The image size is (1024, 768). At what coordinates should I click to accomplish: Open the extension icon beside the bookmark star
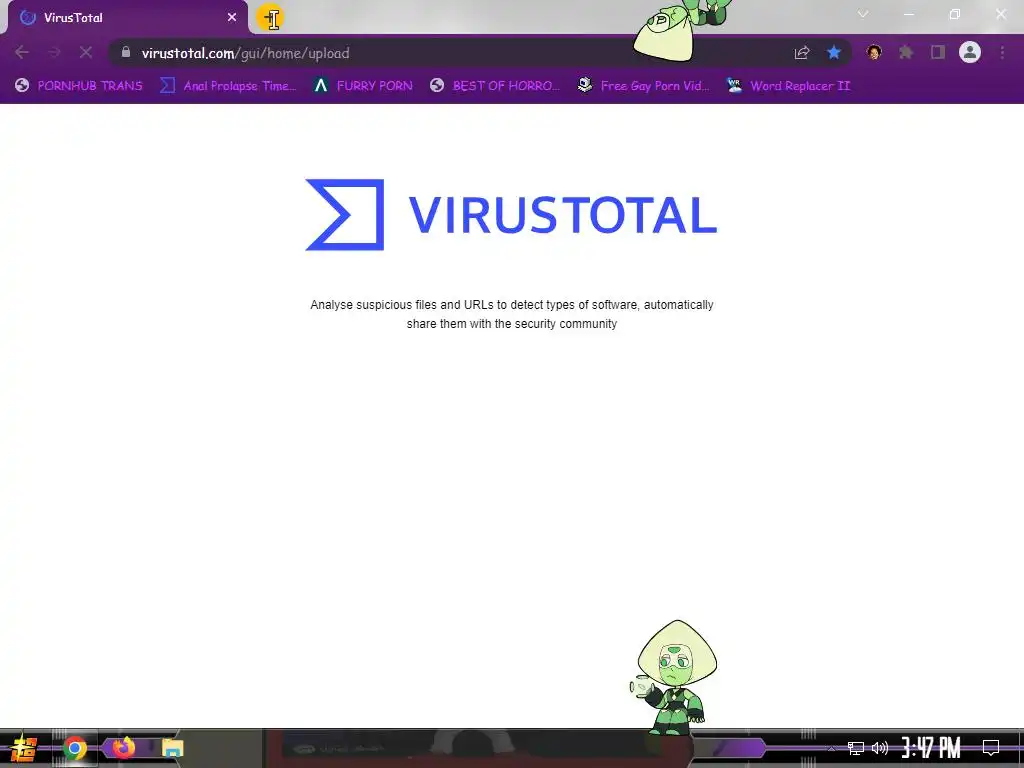[874, 52]
